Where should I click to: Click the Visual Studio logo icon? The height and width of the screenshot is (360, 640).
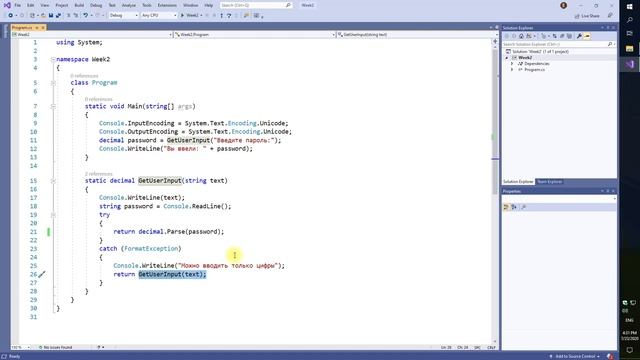[x=7, y=5]
